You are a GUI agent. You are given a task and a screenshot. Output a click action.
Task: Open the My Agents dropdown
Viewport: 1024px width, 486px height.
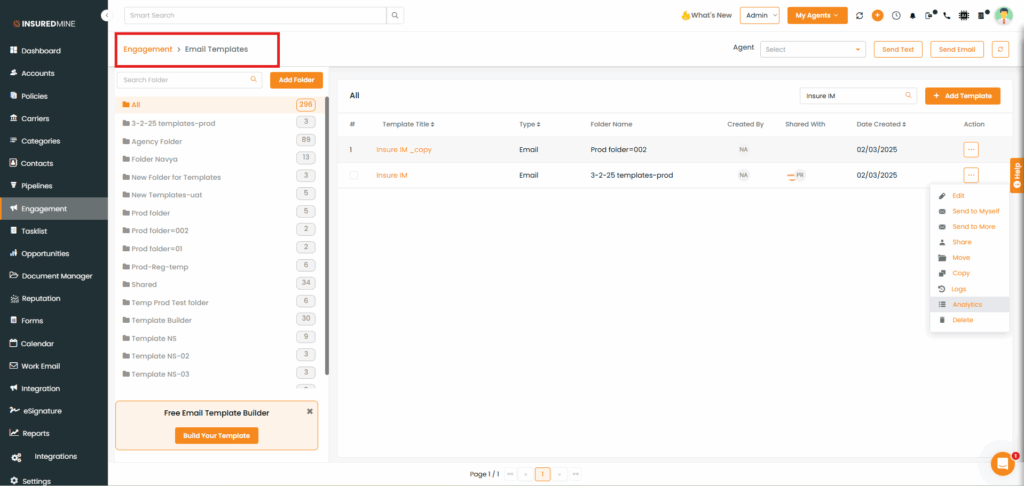pos(817,15)
